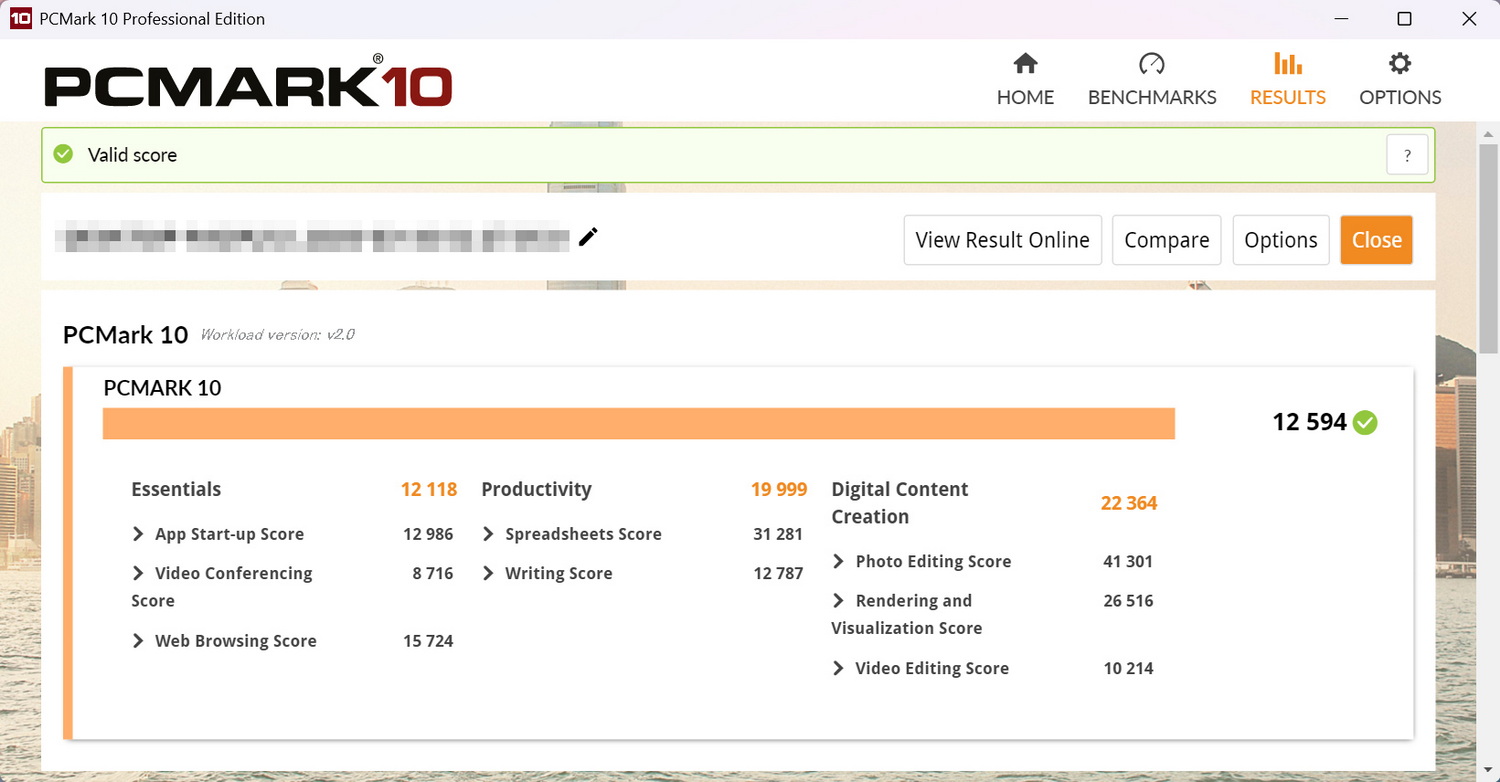The height and width of the screenshot is (782, 1500).
Task: Expand the Video Editing Score details
Action: (838, 667)
